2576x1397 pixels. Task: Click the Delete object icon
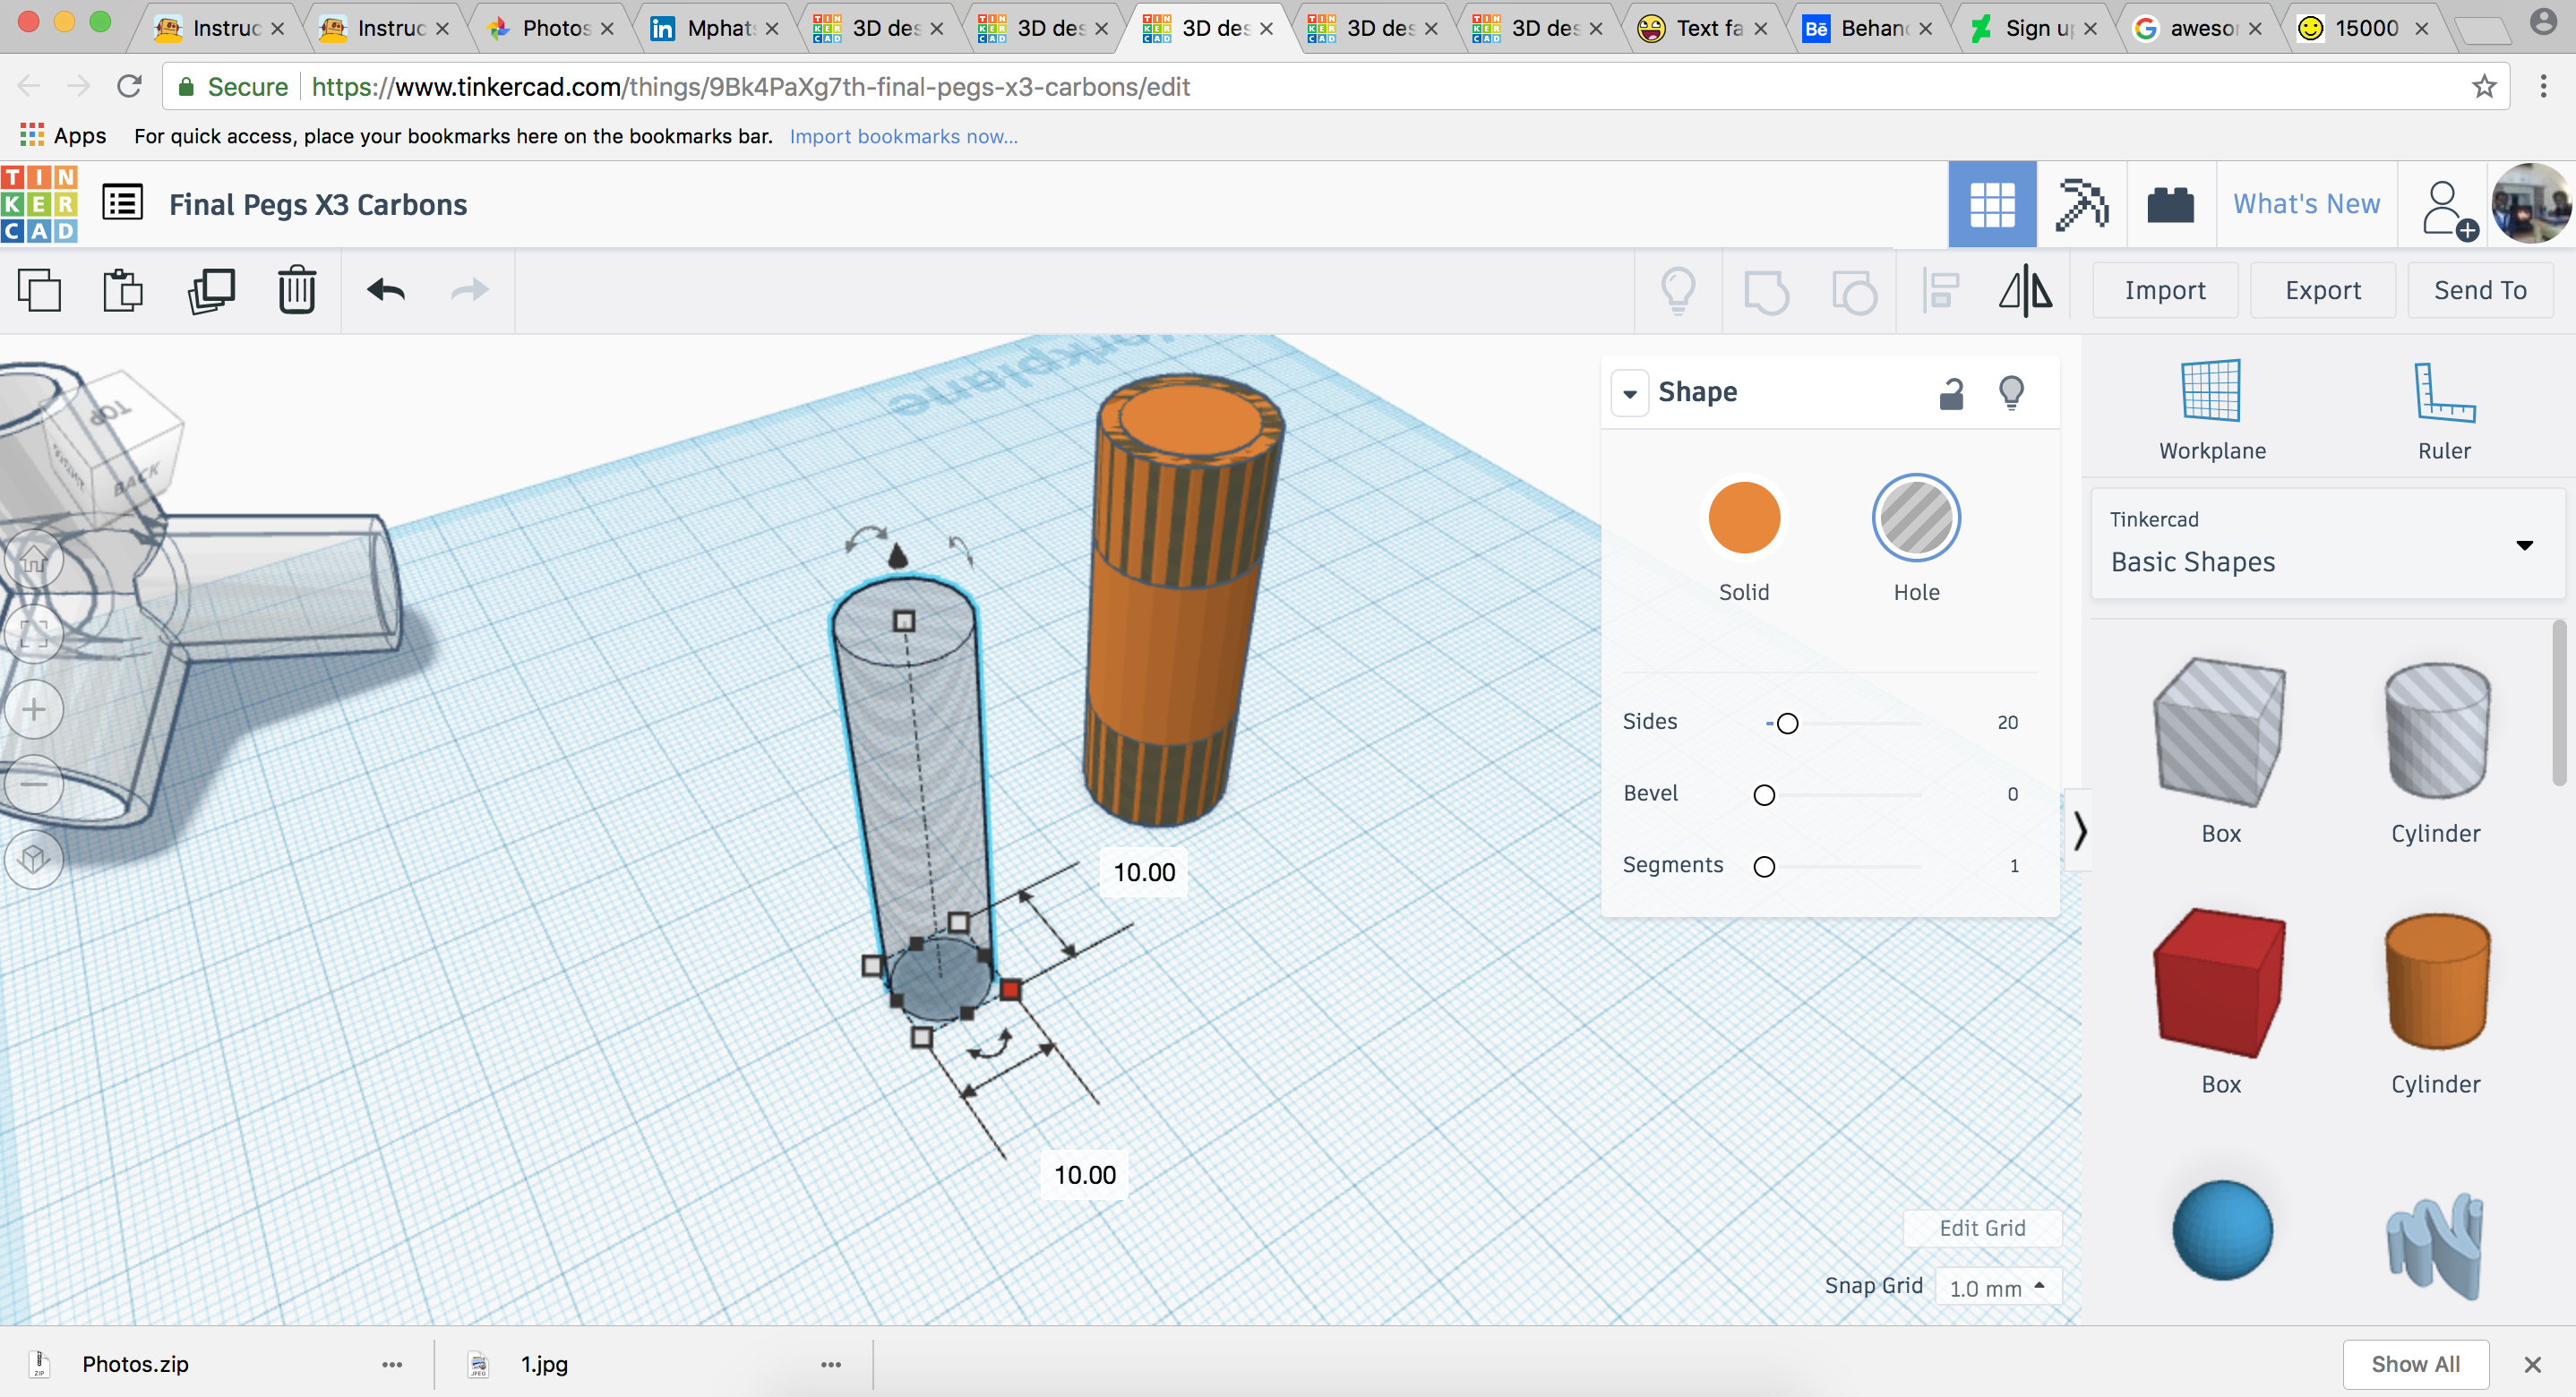pos(296,289)
